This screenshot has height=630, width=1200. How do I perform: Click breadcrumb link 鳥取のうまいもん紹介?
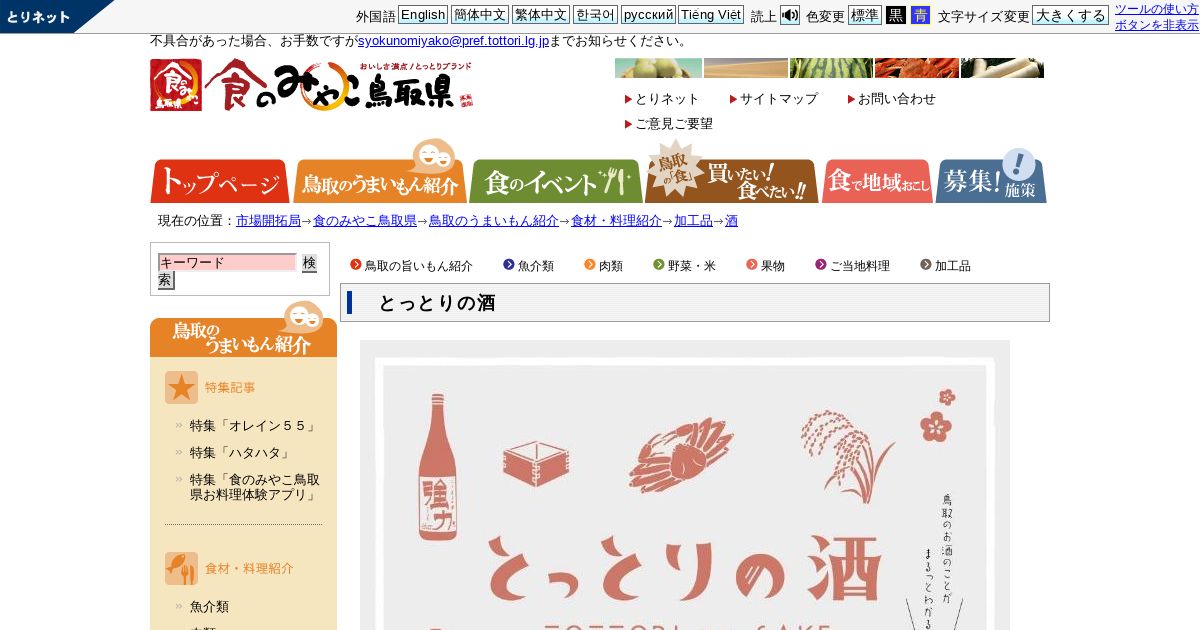point(494,221)
